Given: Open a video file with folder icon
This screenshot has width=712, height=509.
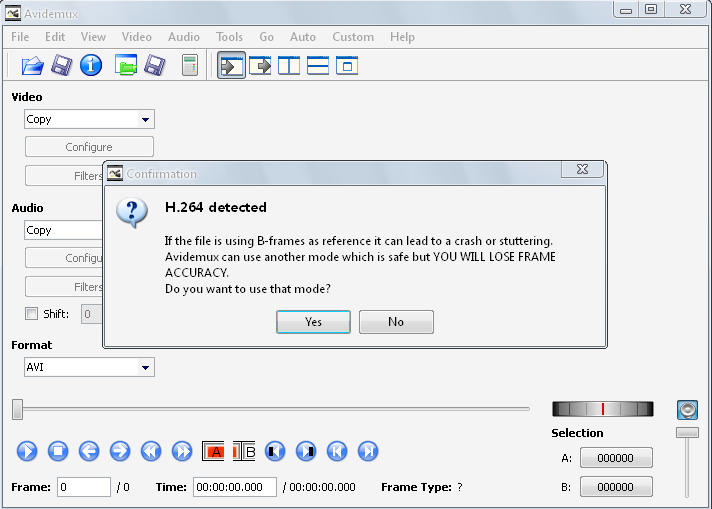Looking at the screenshot, I should [32, 66].
